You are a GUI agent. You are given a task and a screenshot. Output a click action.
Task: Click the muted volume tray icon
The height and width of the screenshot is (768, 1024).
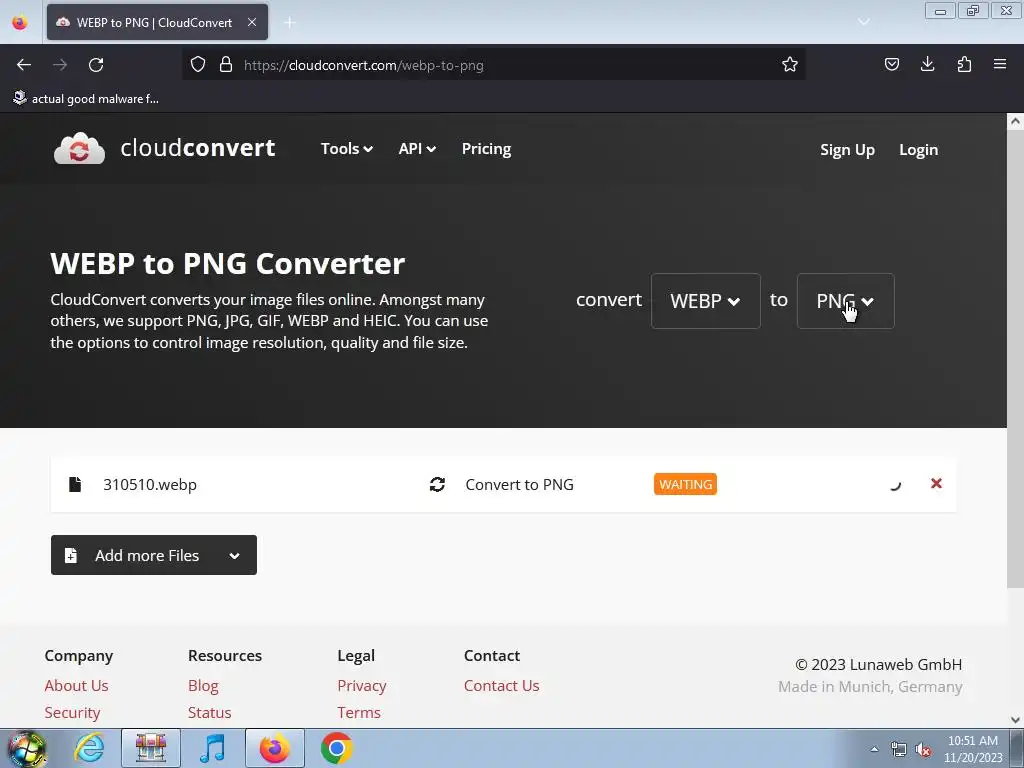[x=923, y=750]
